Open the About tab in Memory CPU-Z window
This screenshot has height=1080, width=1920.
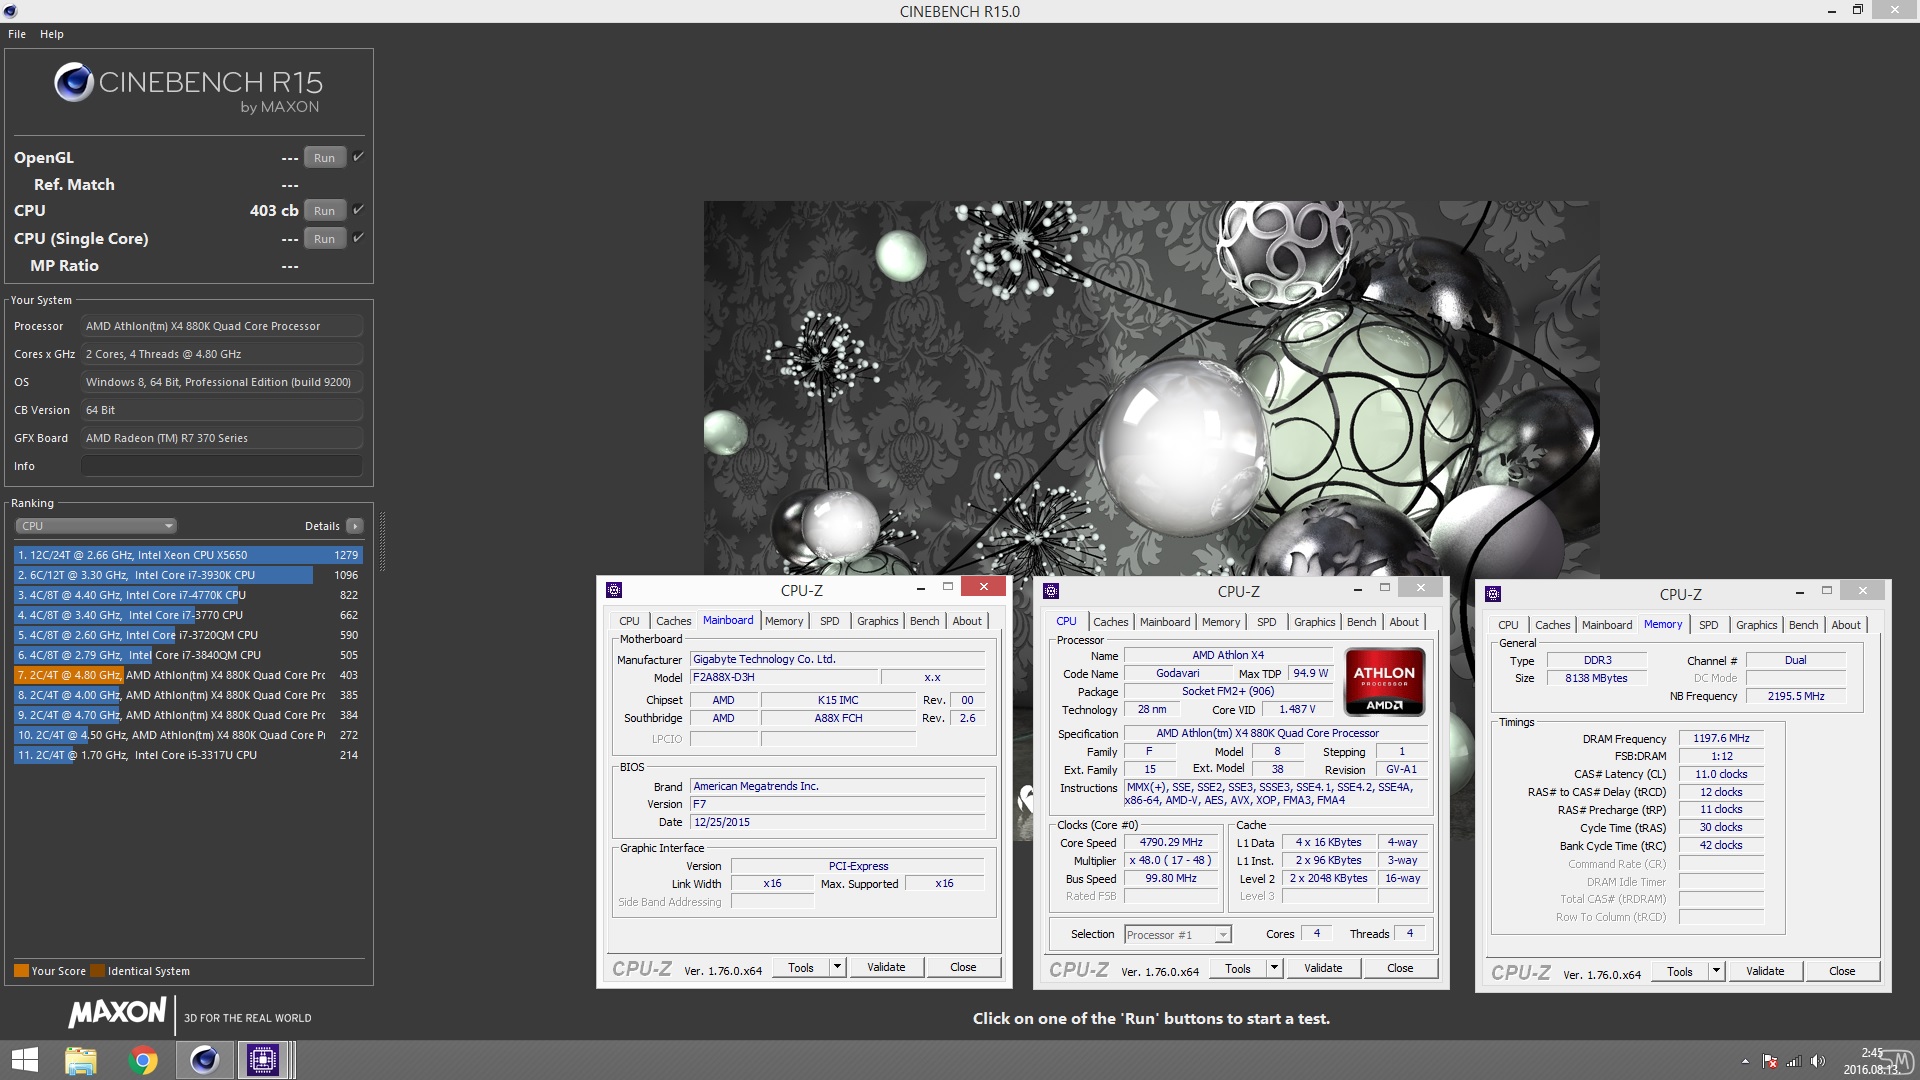(1846, 625)
